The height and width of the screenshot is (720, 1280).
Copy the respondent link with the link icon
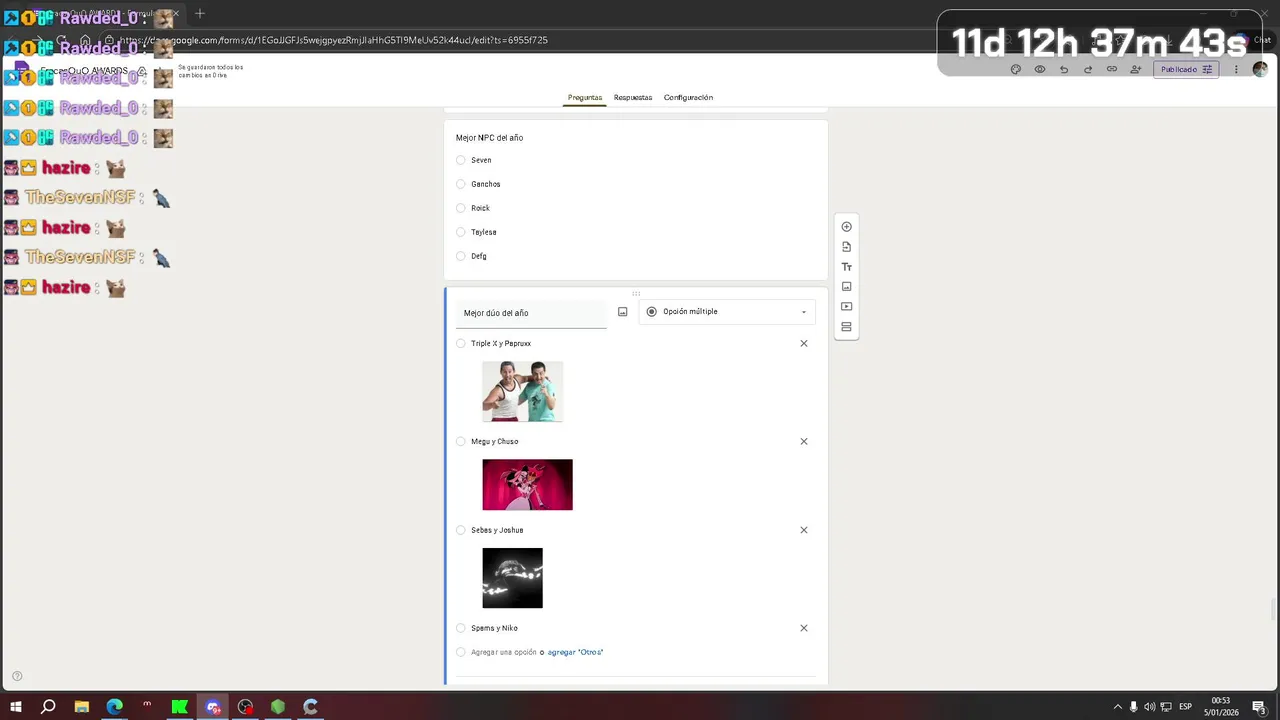[1112, 69]
